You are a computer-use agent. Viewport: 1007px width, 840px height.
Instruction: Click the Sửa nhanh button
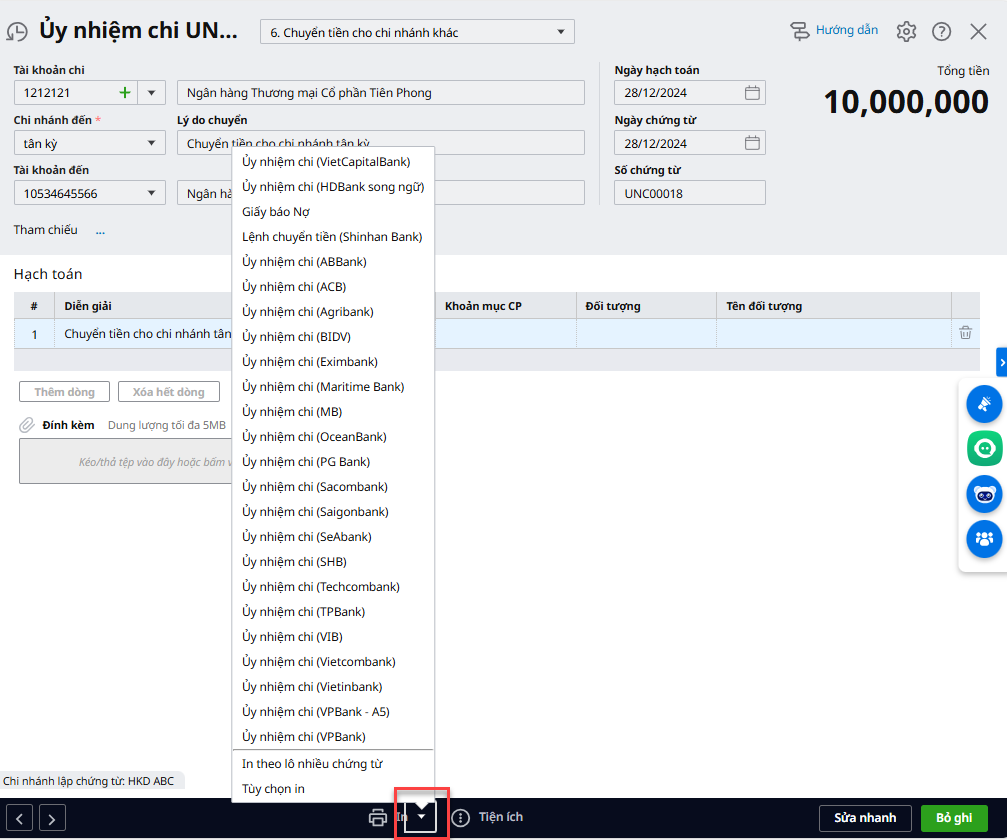pyautogui.click(x=865, y=817)
